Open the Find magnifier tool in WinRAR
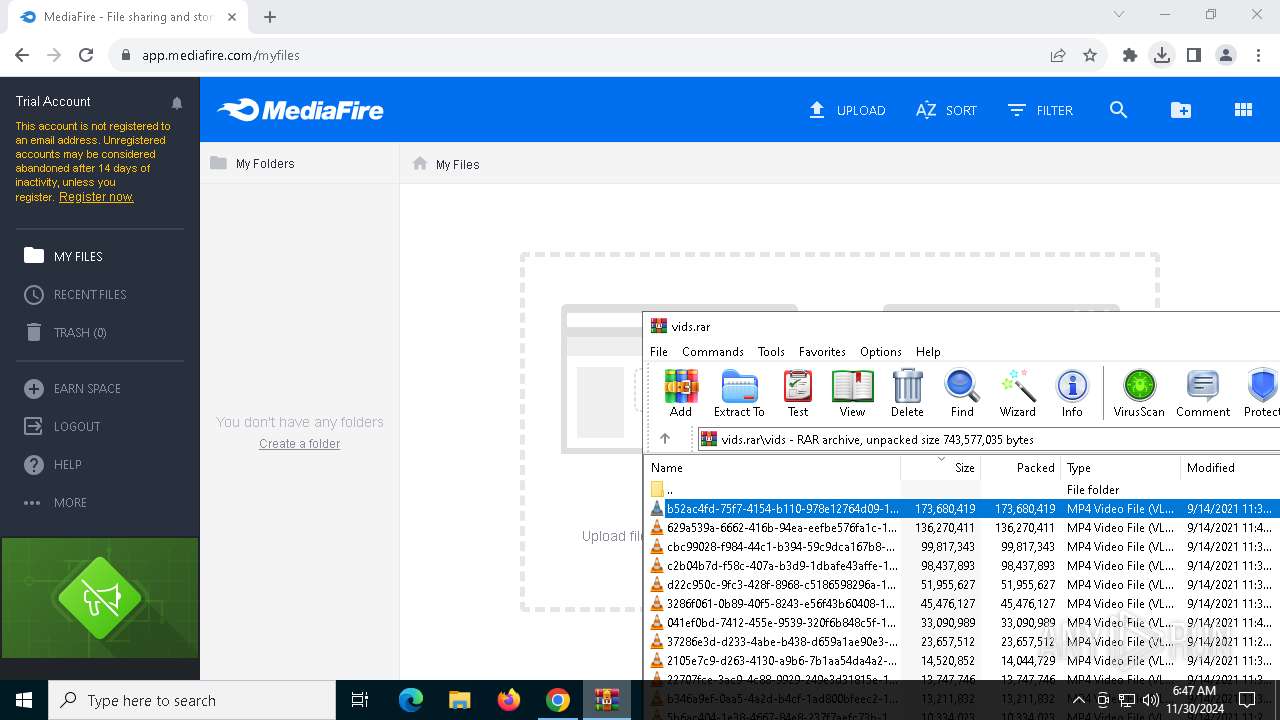 pyautogui.click(x=962, y=393)
